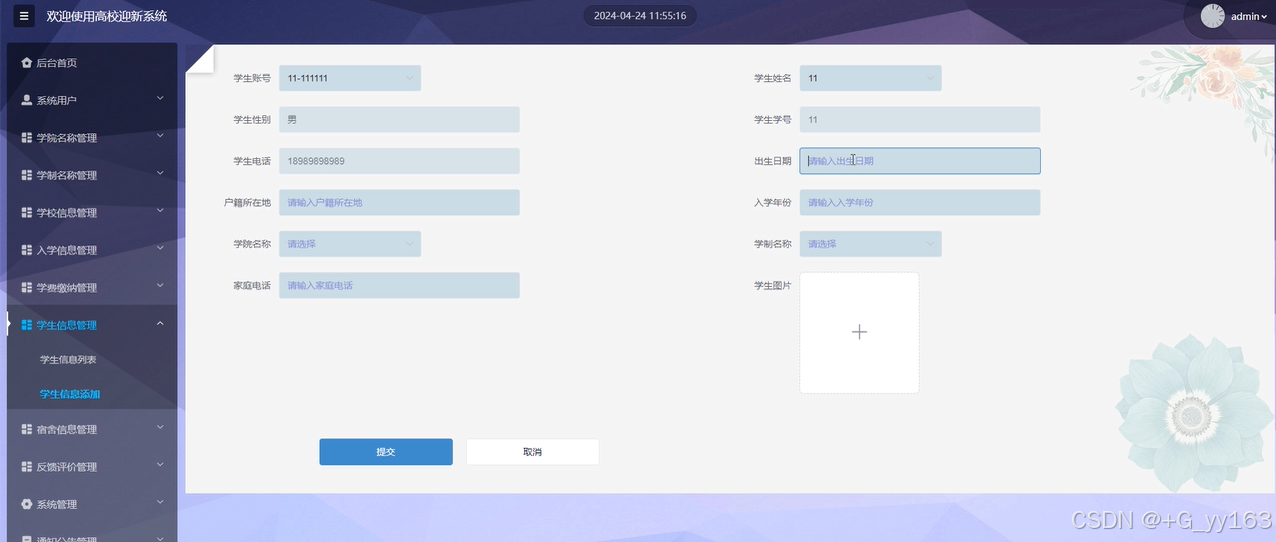Open the 学校信息管理 menu item
Screen dimensions: 1276x542
coord(92,213)
